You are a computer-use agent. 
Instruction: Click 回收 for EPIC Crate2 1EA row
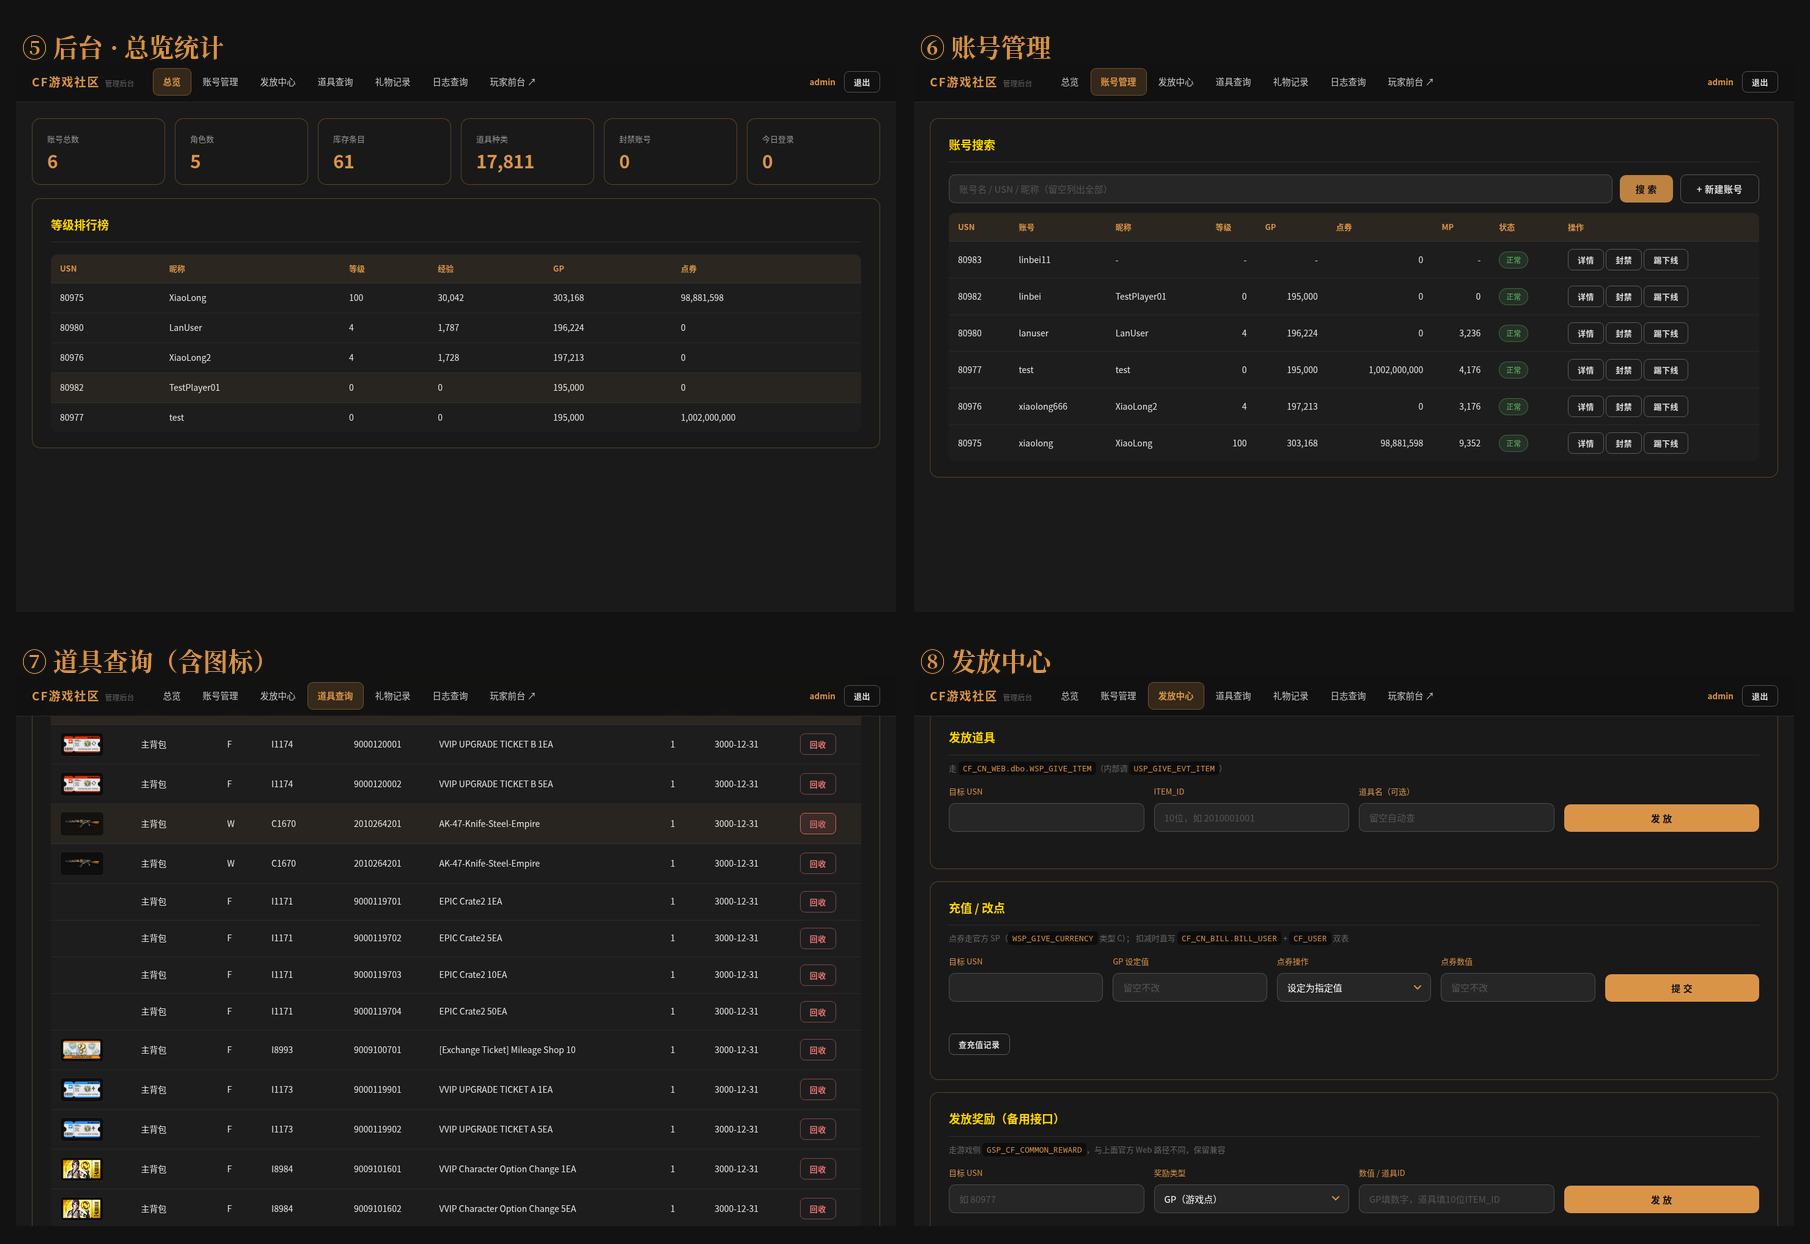818,902
